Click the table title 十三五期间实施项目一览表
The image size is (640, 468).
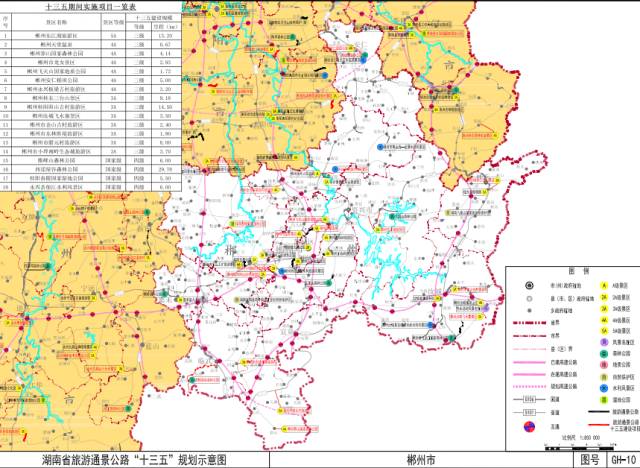tap(91, 6)
